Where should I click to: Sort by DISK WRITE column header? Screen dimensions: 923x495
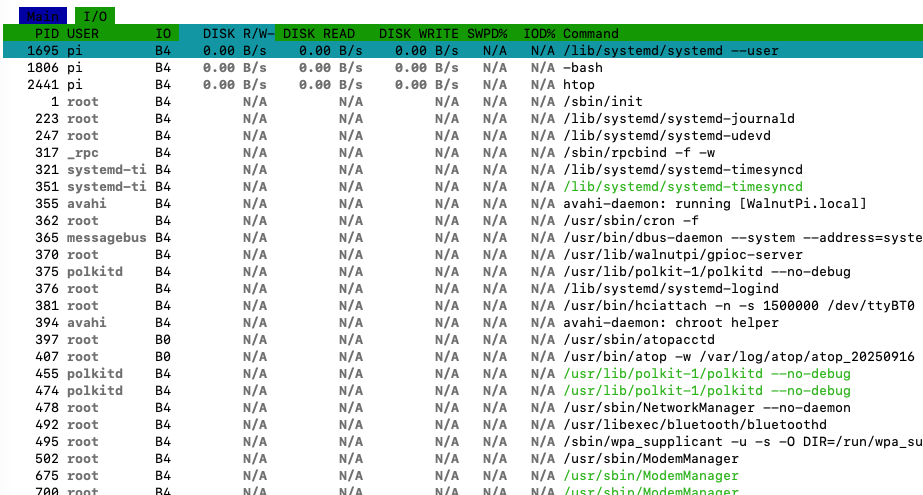point(419,34)
